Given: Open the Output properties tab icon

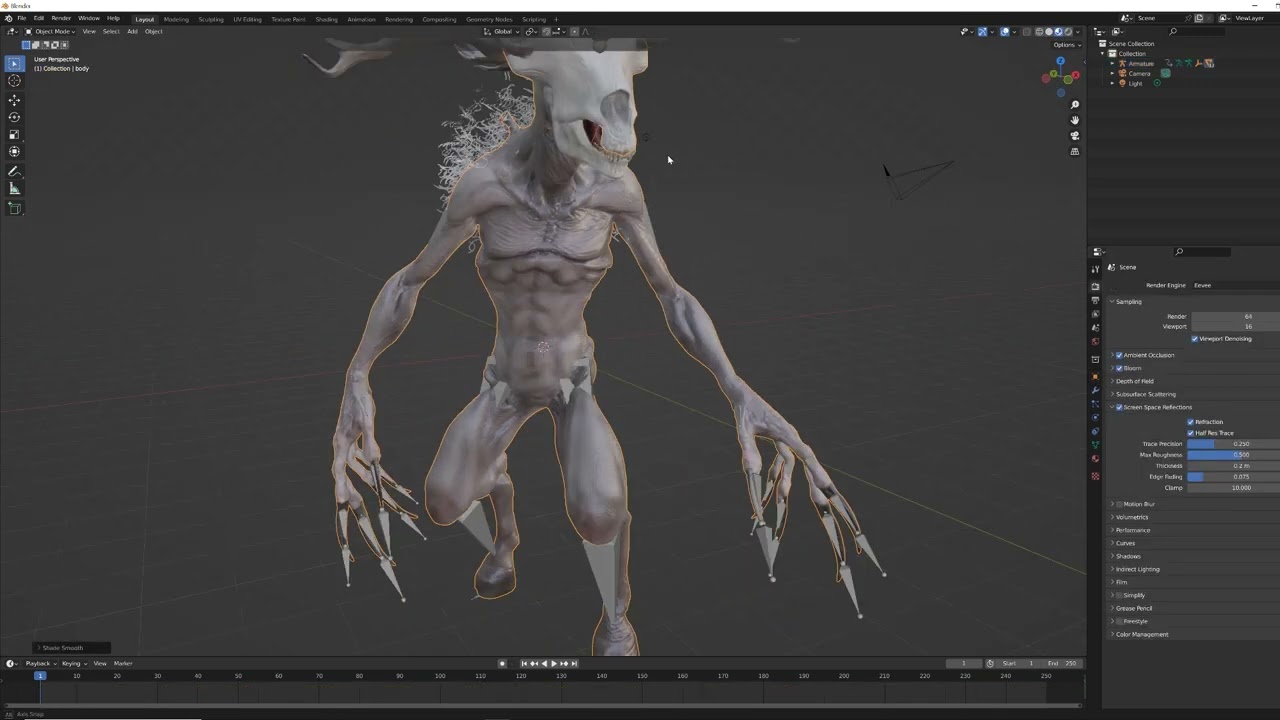Looking at the screenshot, I should 1095,300.
